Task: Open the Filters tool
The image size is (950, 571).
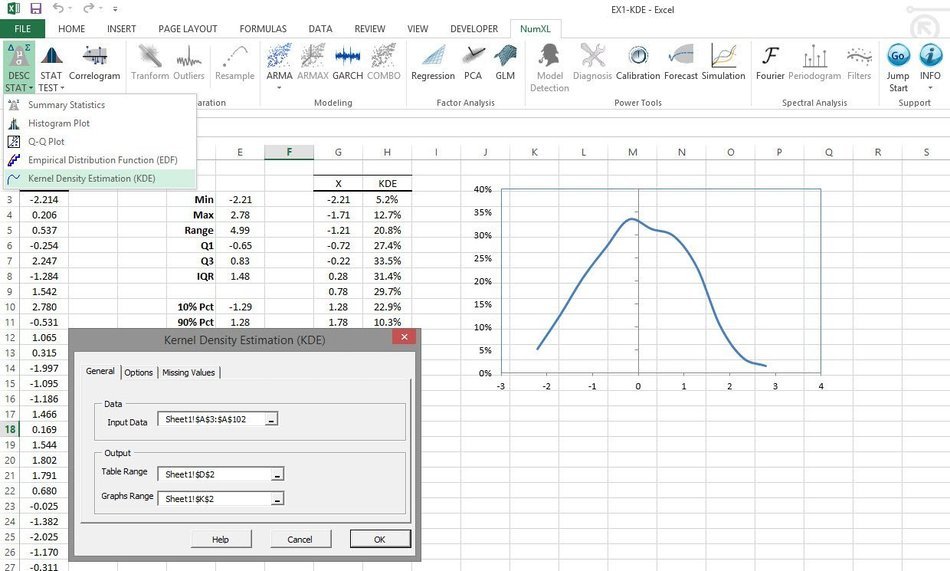Action: [x=859, y=63]
